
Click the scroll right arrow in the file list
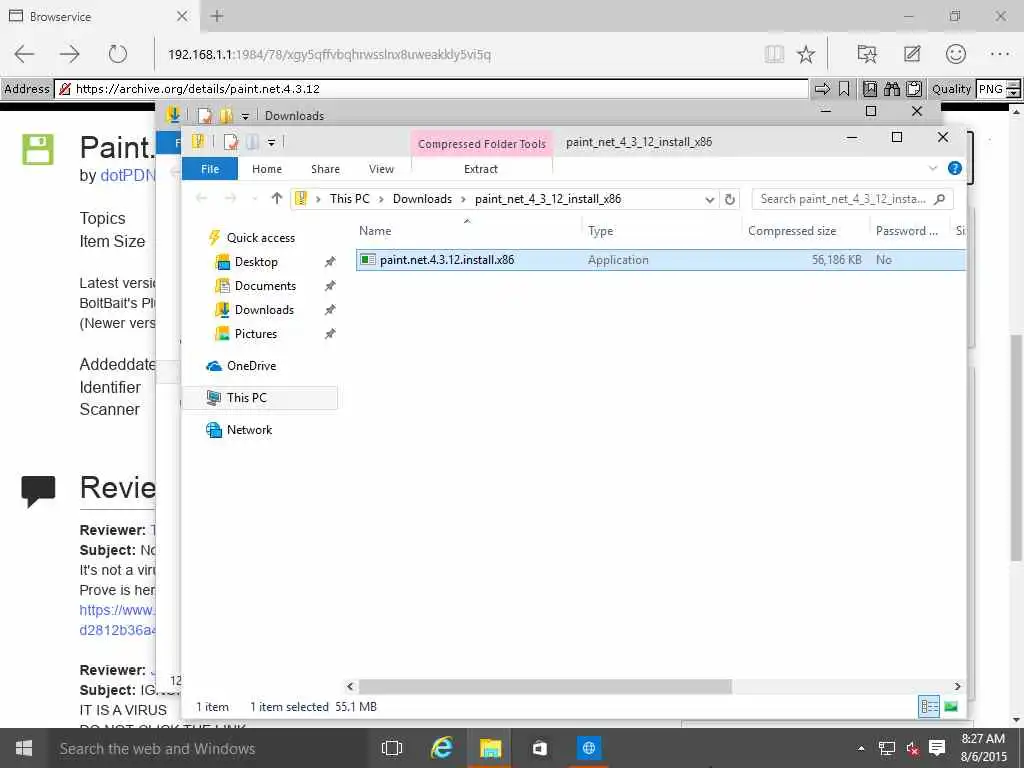click(x=957, y=686)
